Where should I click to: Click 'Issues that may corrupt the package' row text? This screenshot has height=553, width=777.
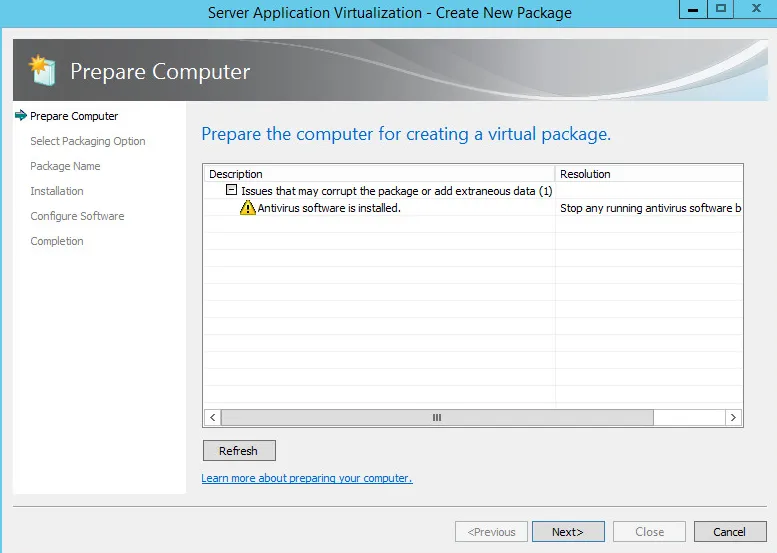click(x=396, y=191)
